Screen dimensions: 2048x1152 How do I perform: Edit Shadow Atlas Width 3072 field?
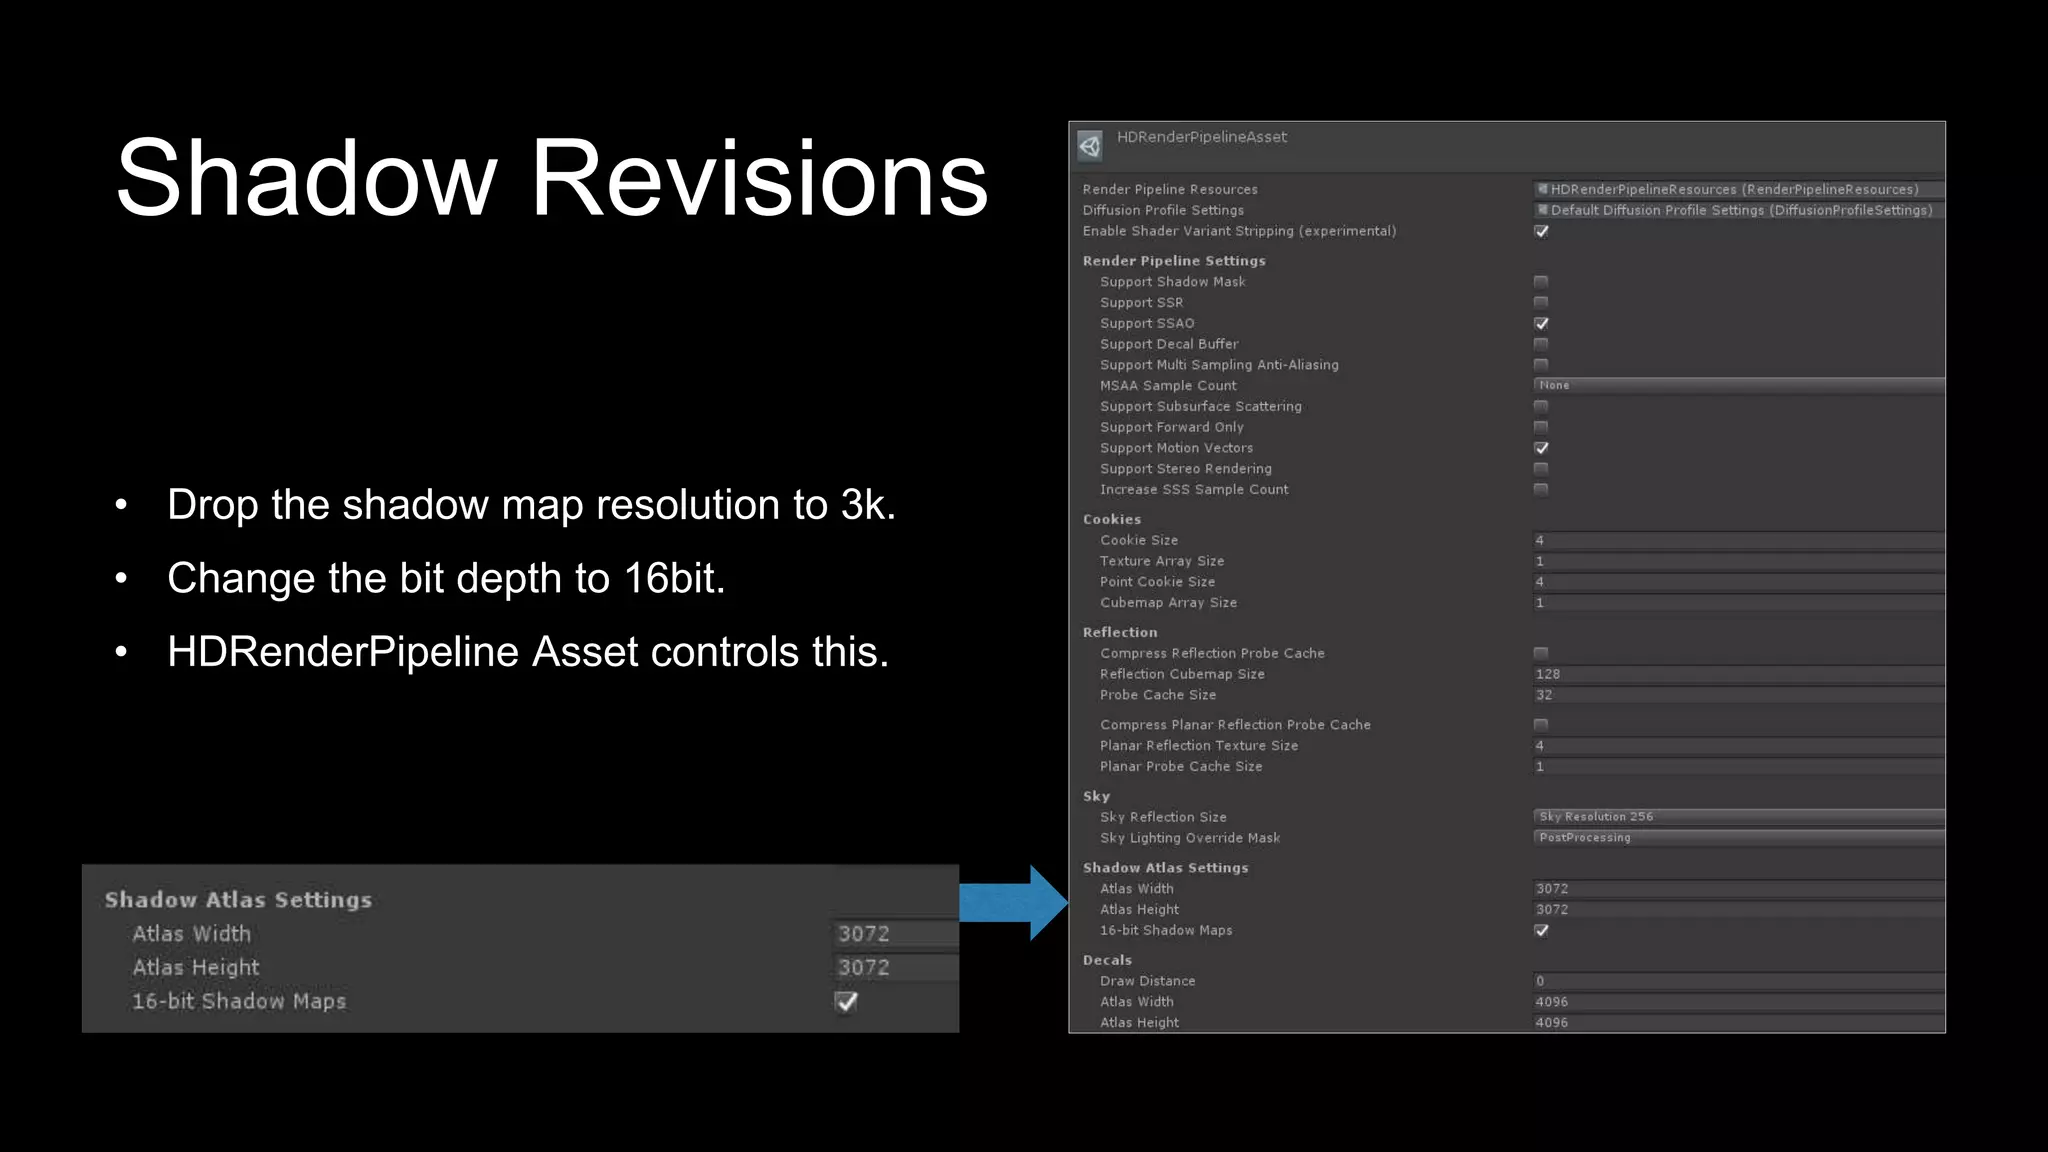1739,889
